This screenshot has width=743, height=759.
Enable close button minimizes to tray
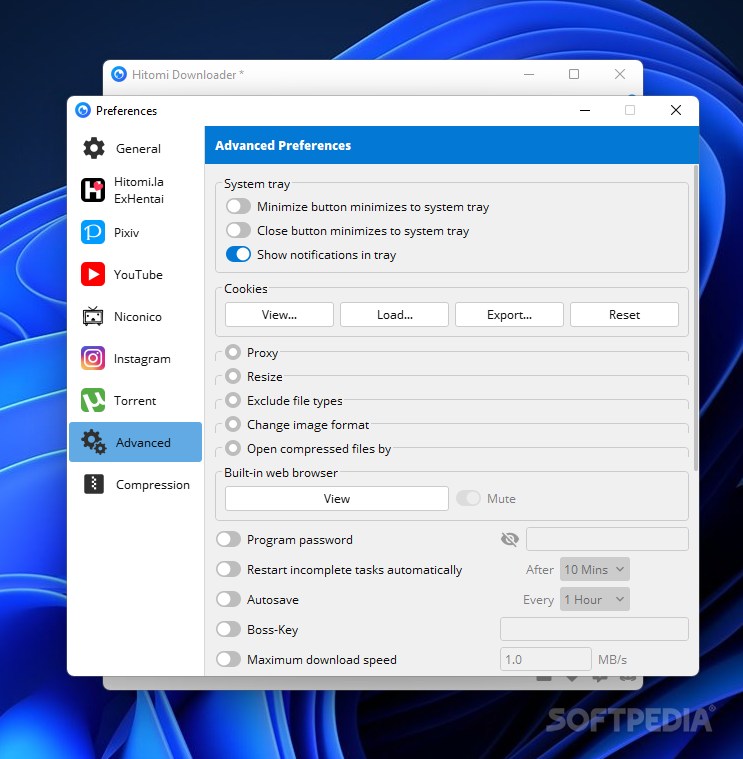point(238,230)
